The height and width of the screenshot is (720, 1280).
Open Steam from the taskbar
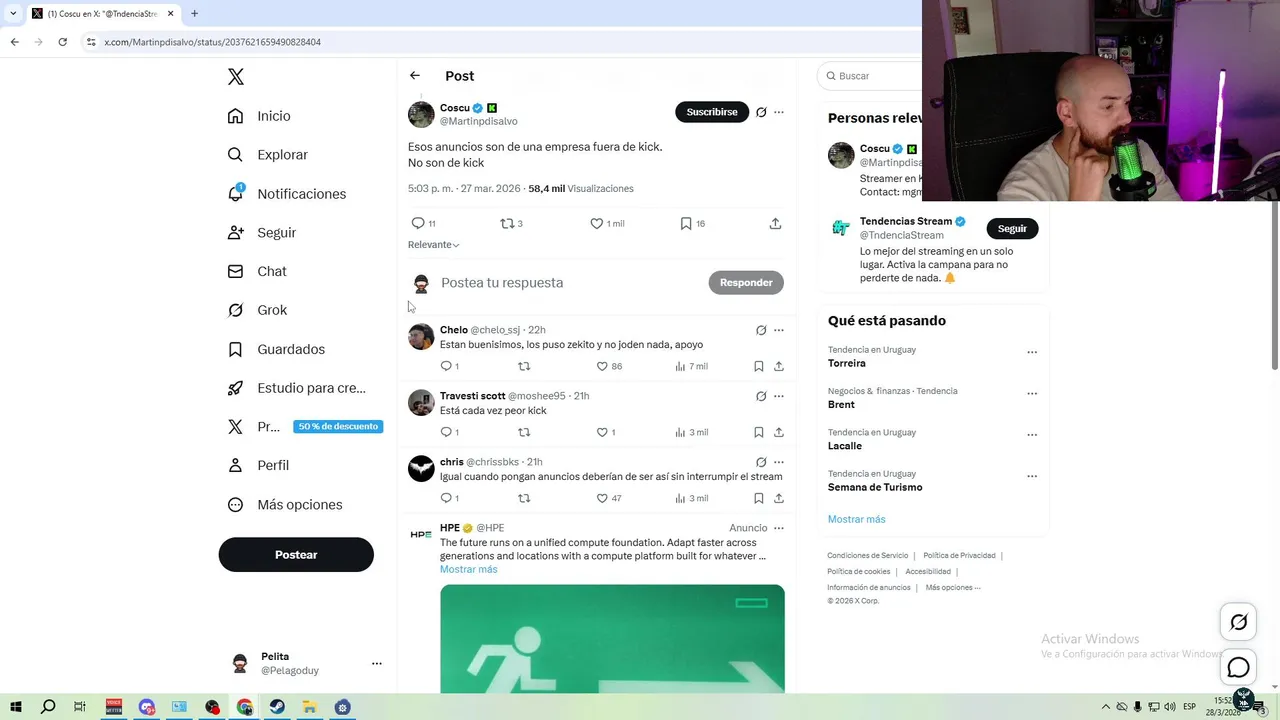pos(277,707)
